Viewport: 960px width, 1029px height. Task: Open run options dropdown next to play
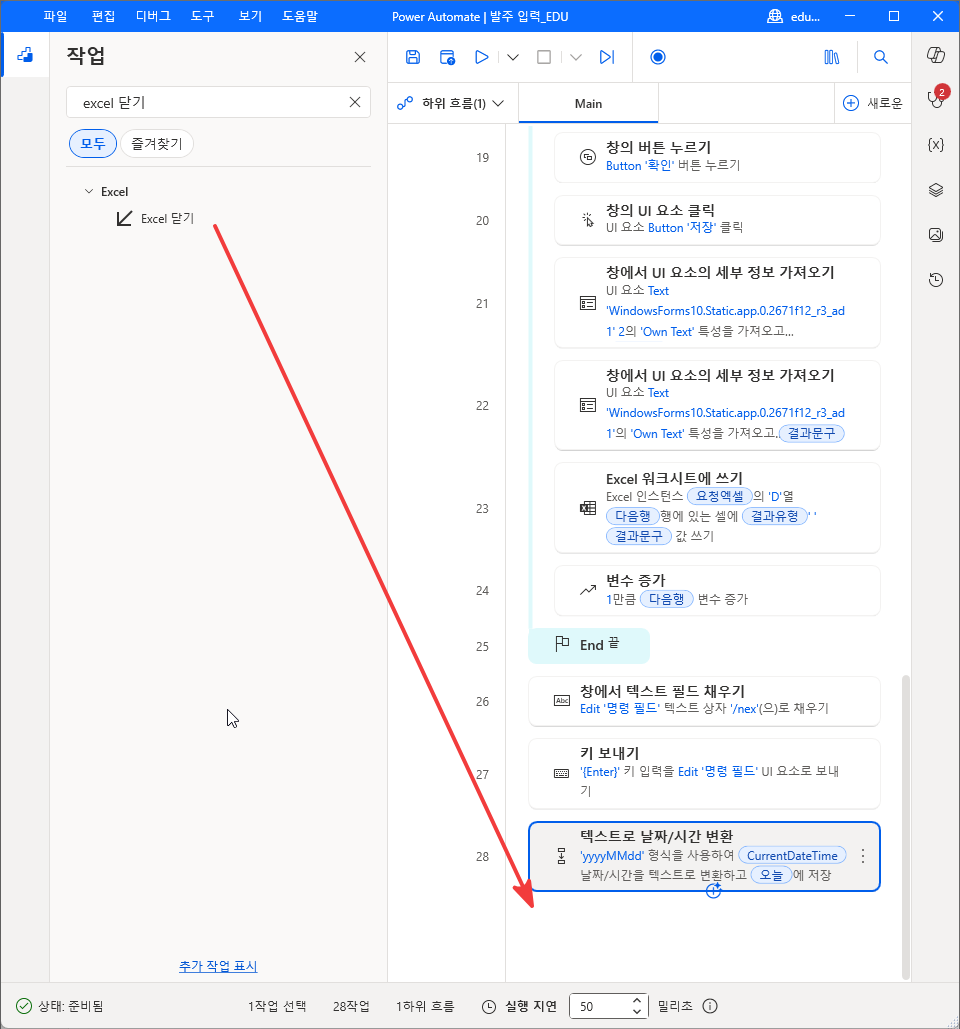513,57
